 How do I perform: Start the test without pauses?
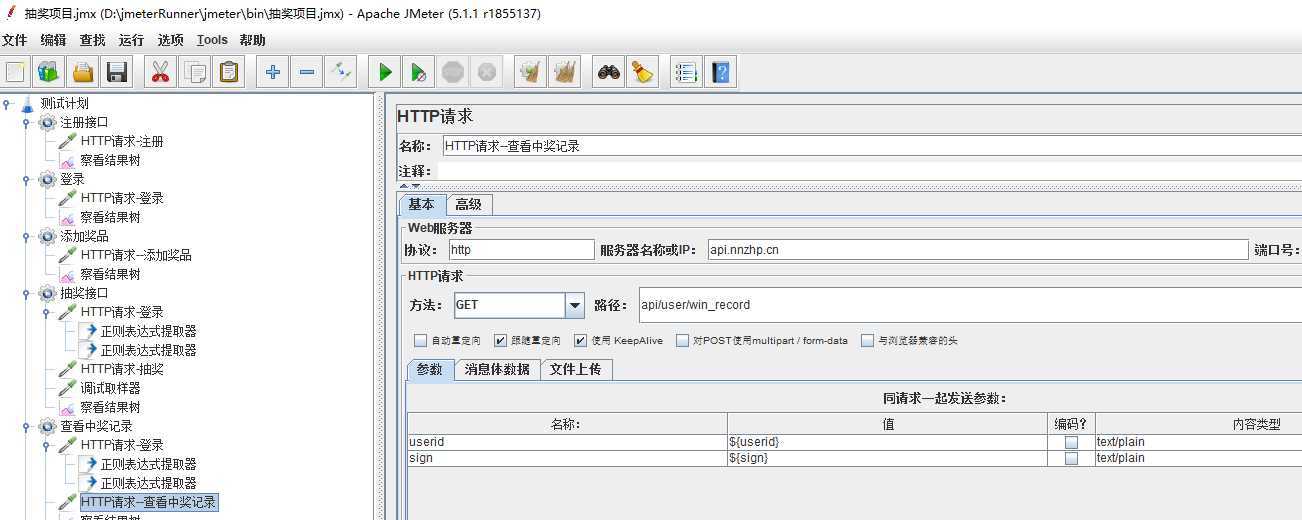(418, 72)
